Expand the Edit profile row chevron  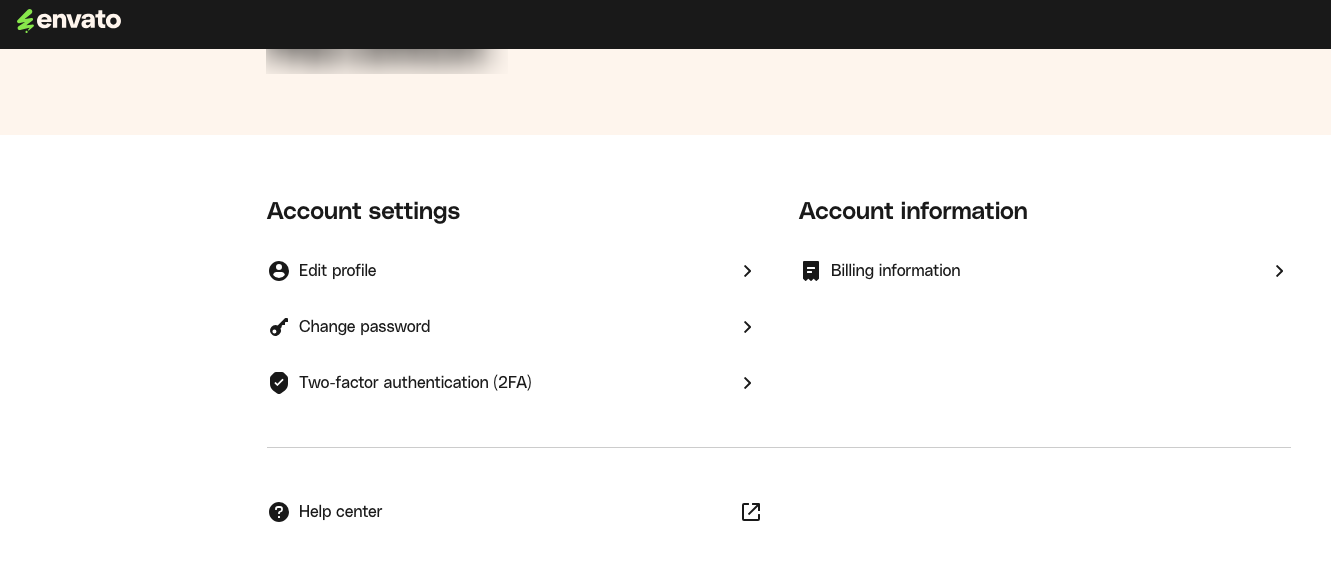[x=747, y=271]
